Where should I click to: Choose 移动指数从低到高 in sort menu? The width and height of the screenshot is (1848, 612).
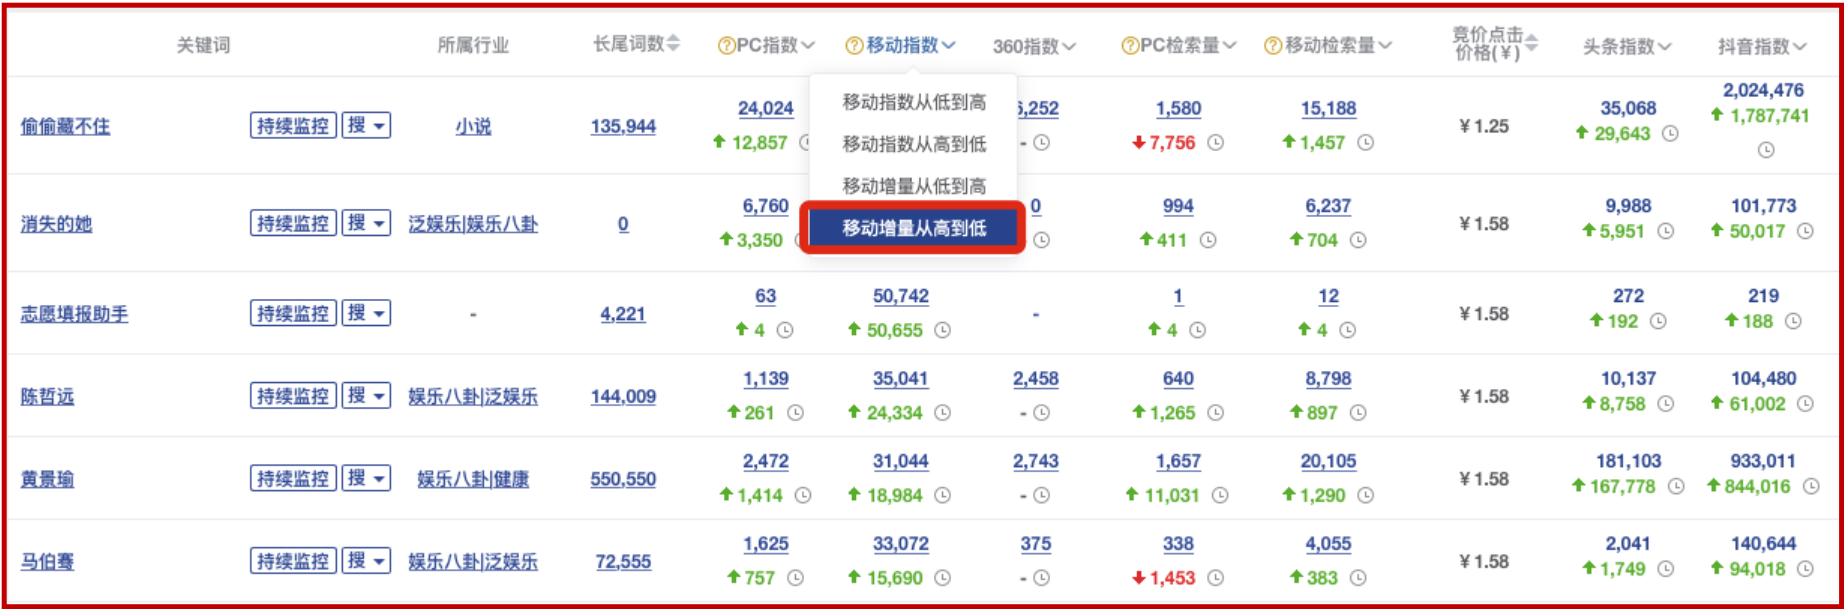coord(914,102)
